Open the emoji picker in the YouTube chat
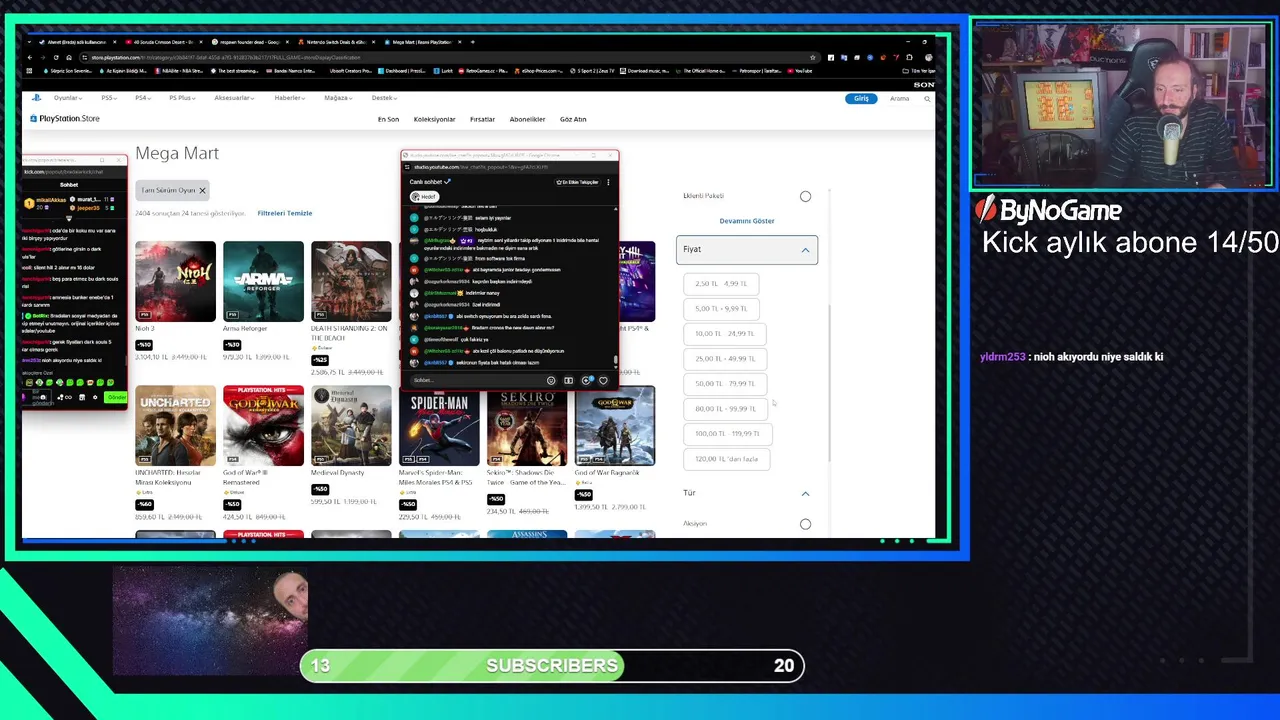 (551, 380)
